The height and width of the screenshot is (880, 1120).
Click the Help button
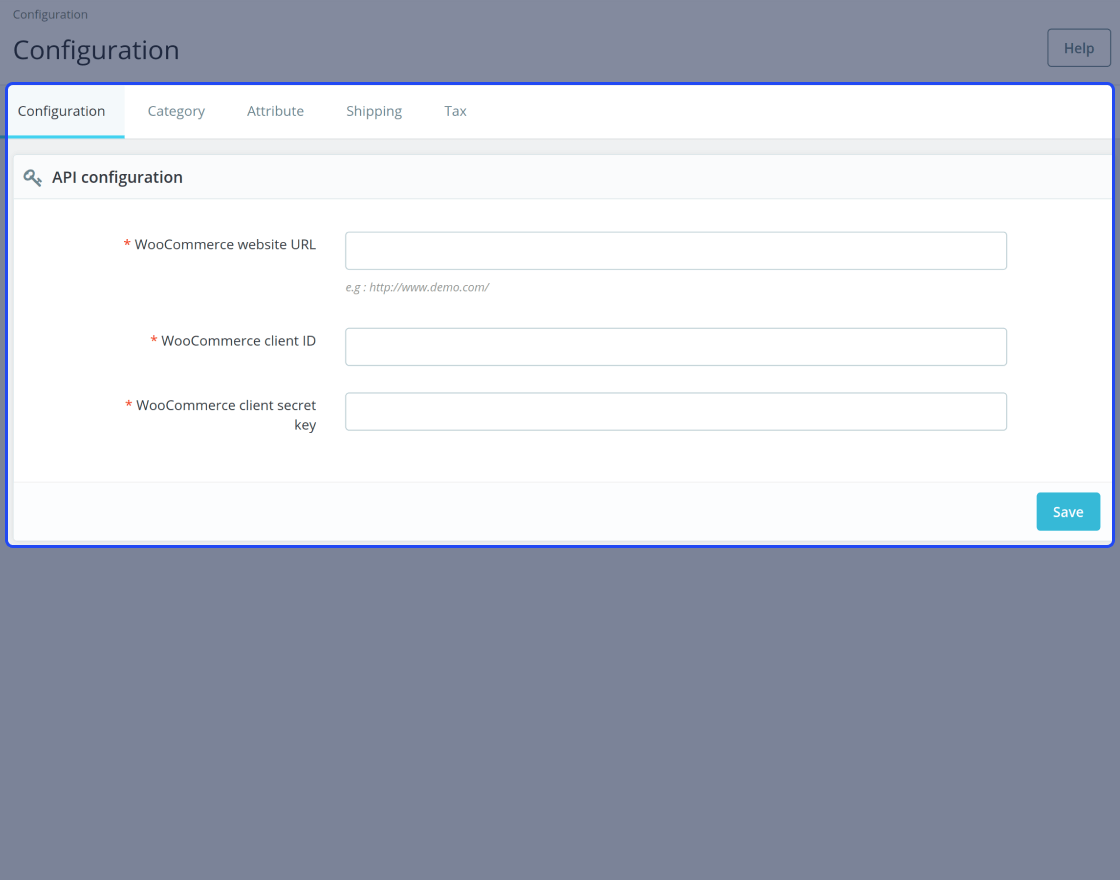[x=1079, y=48]
